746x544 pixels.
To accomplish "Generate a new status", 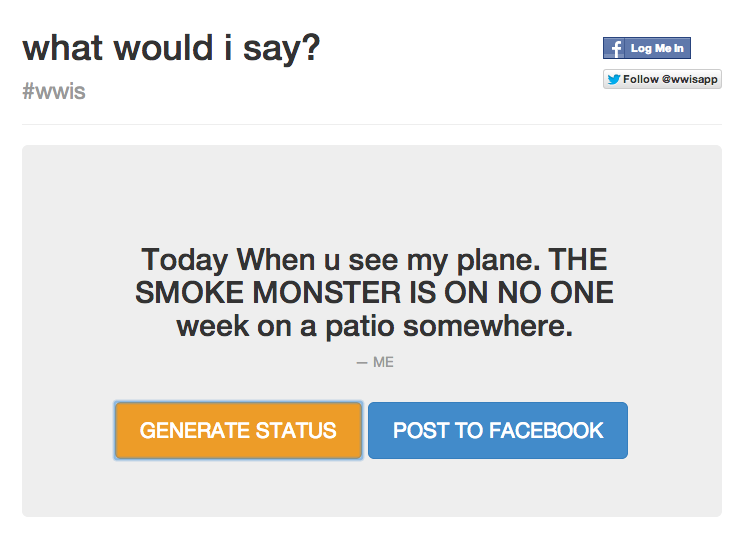I will [x=238, y=431].
